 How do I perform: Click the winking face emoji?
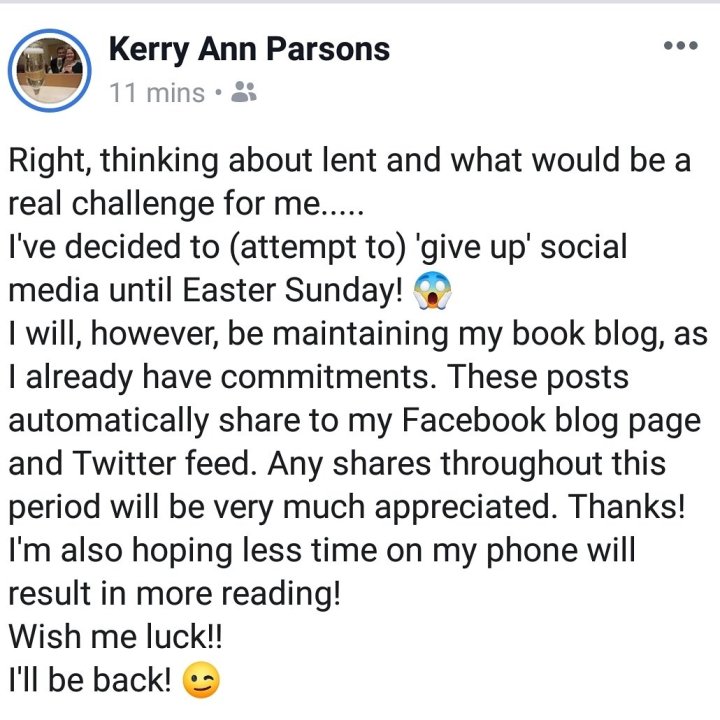tap(202, 680)
